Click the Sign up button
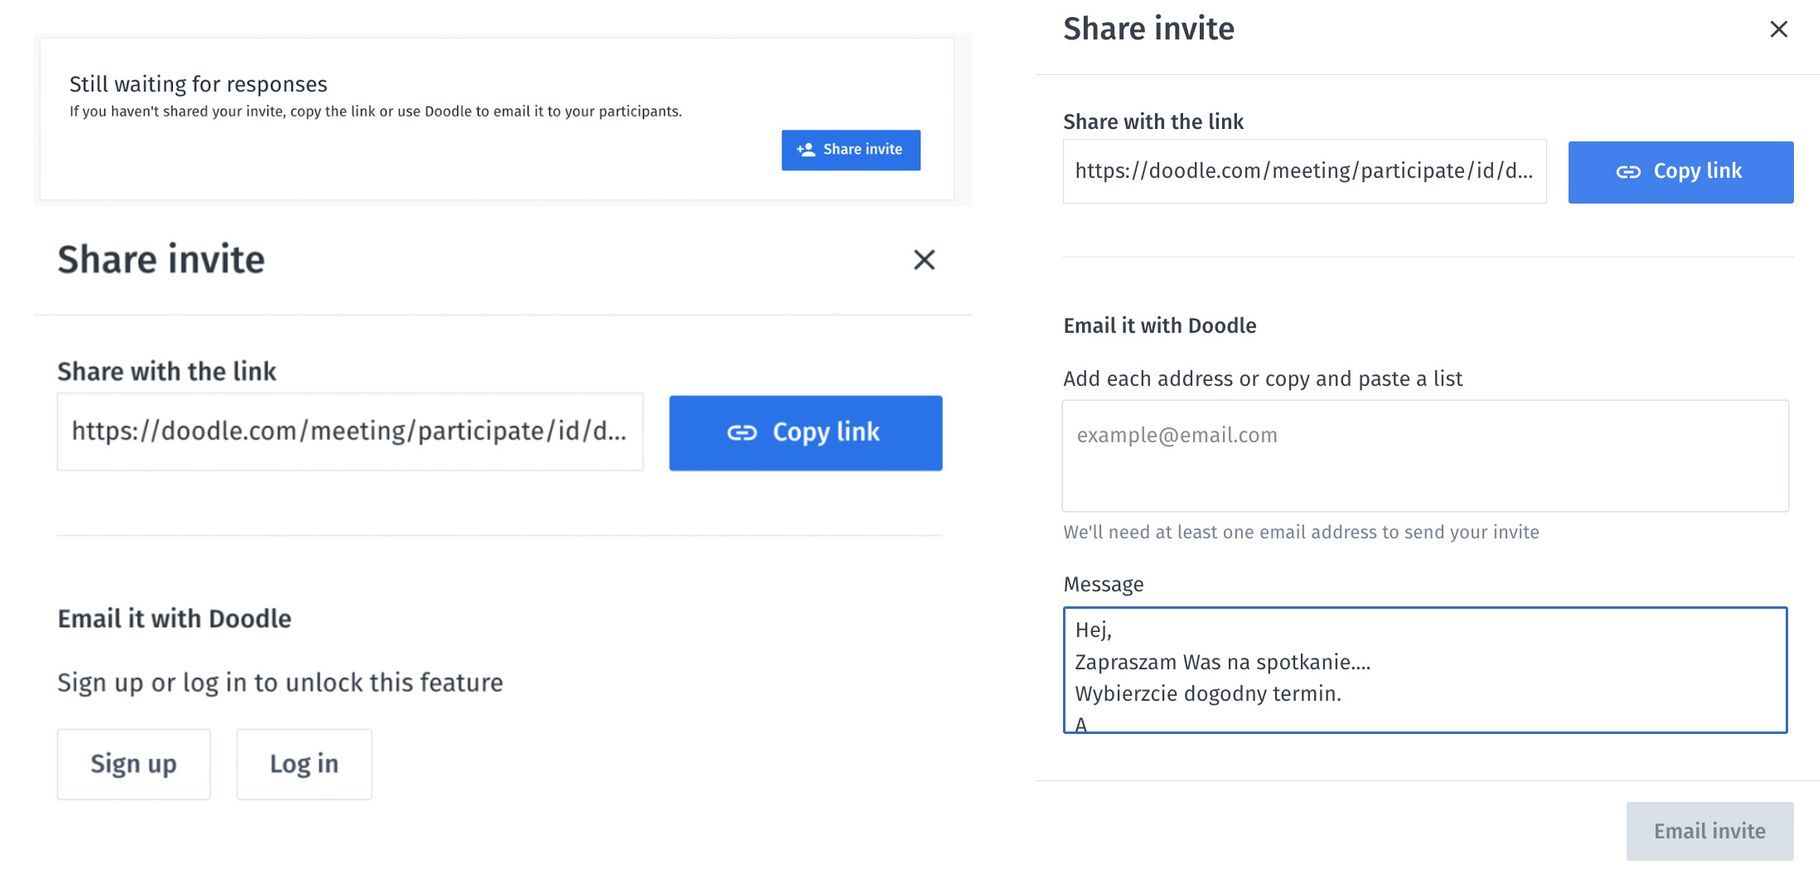Image resolution: width=1820 pixels, height=874 pixels. pyautogui.click(x=133, y=764)
